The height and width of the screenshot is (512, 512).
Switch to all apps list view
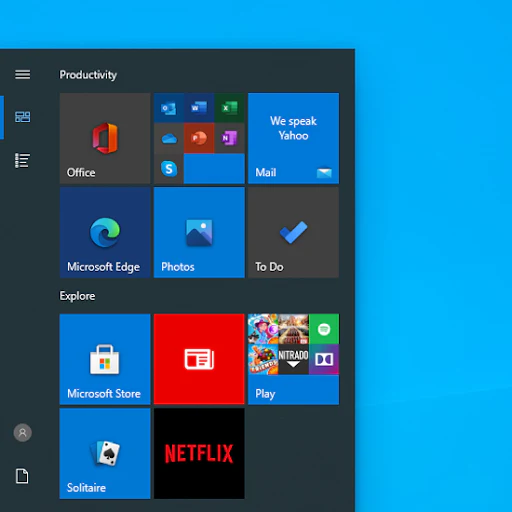tap(22, 160)
